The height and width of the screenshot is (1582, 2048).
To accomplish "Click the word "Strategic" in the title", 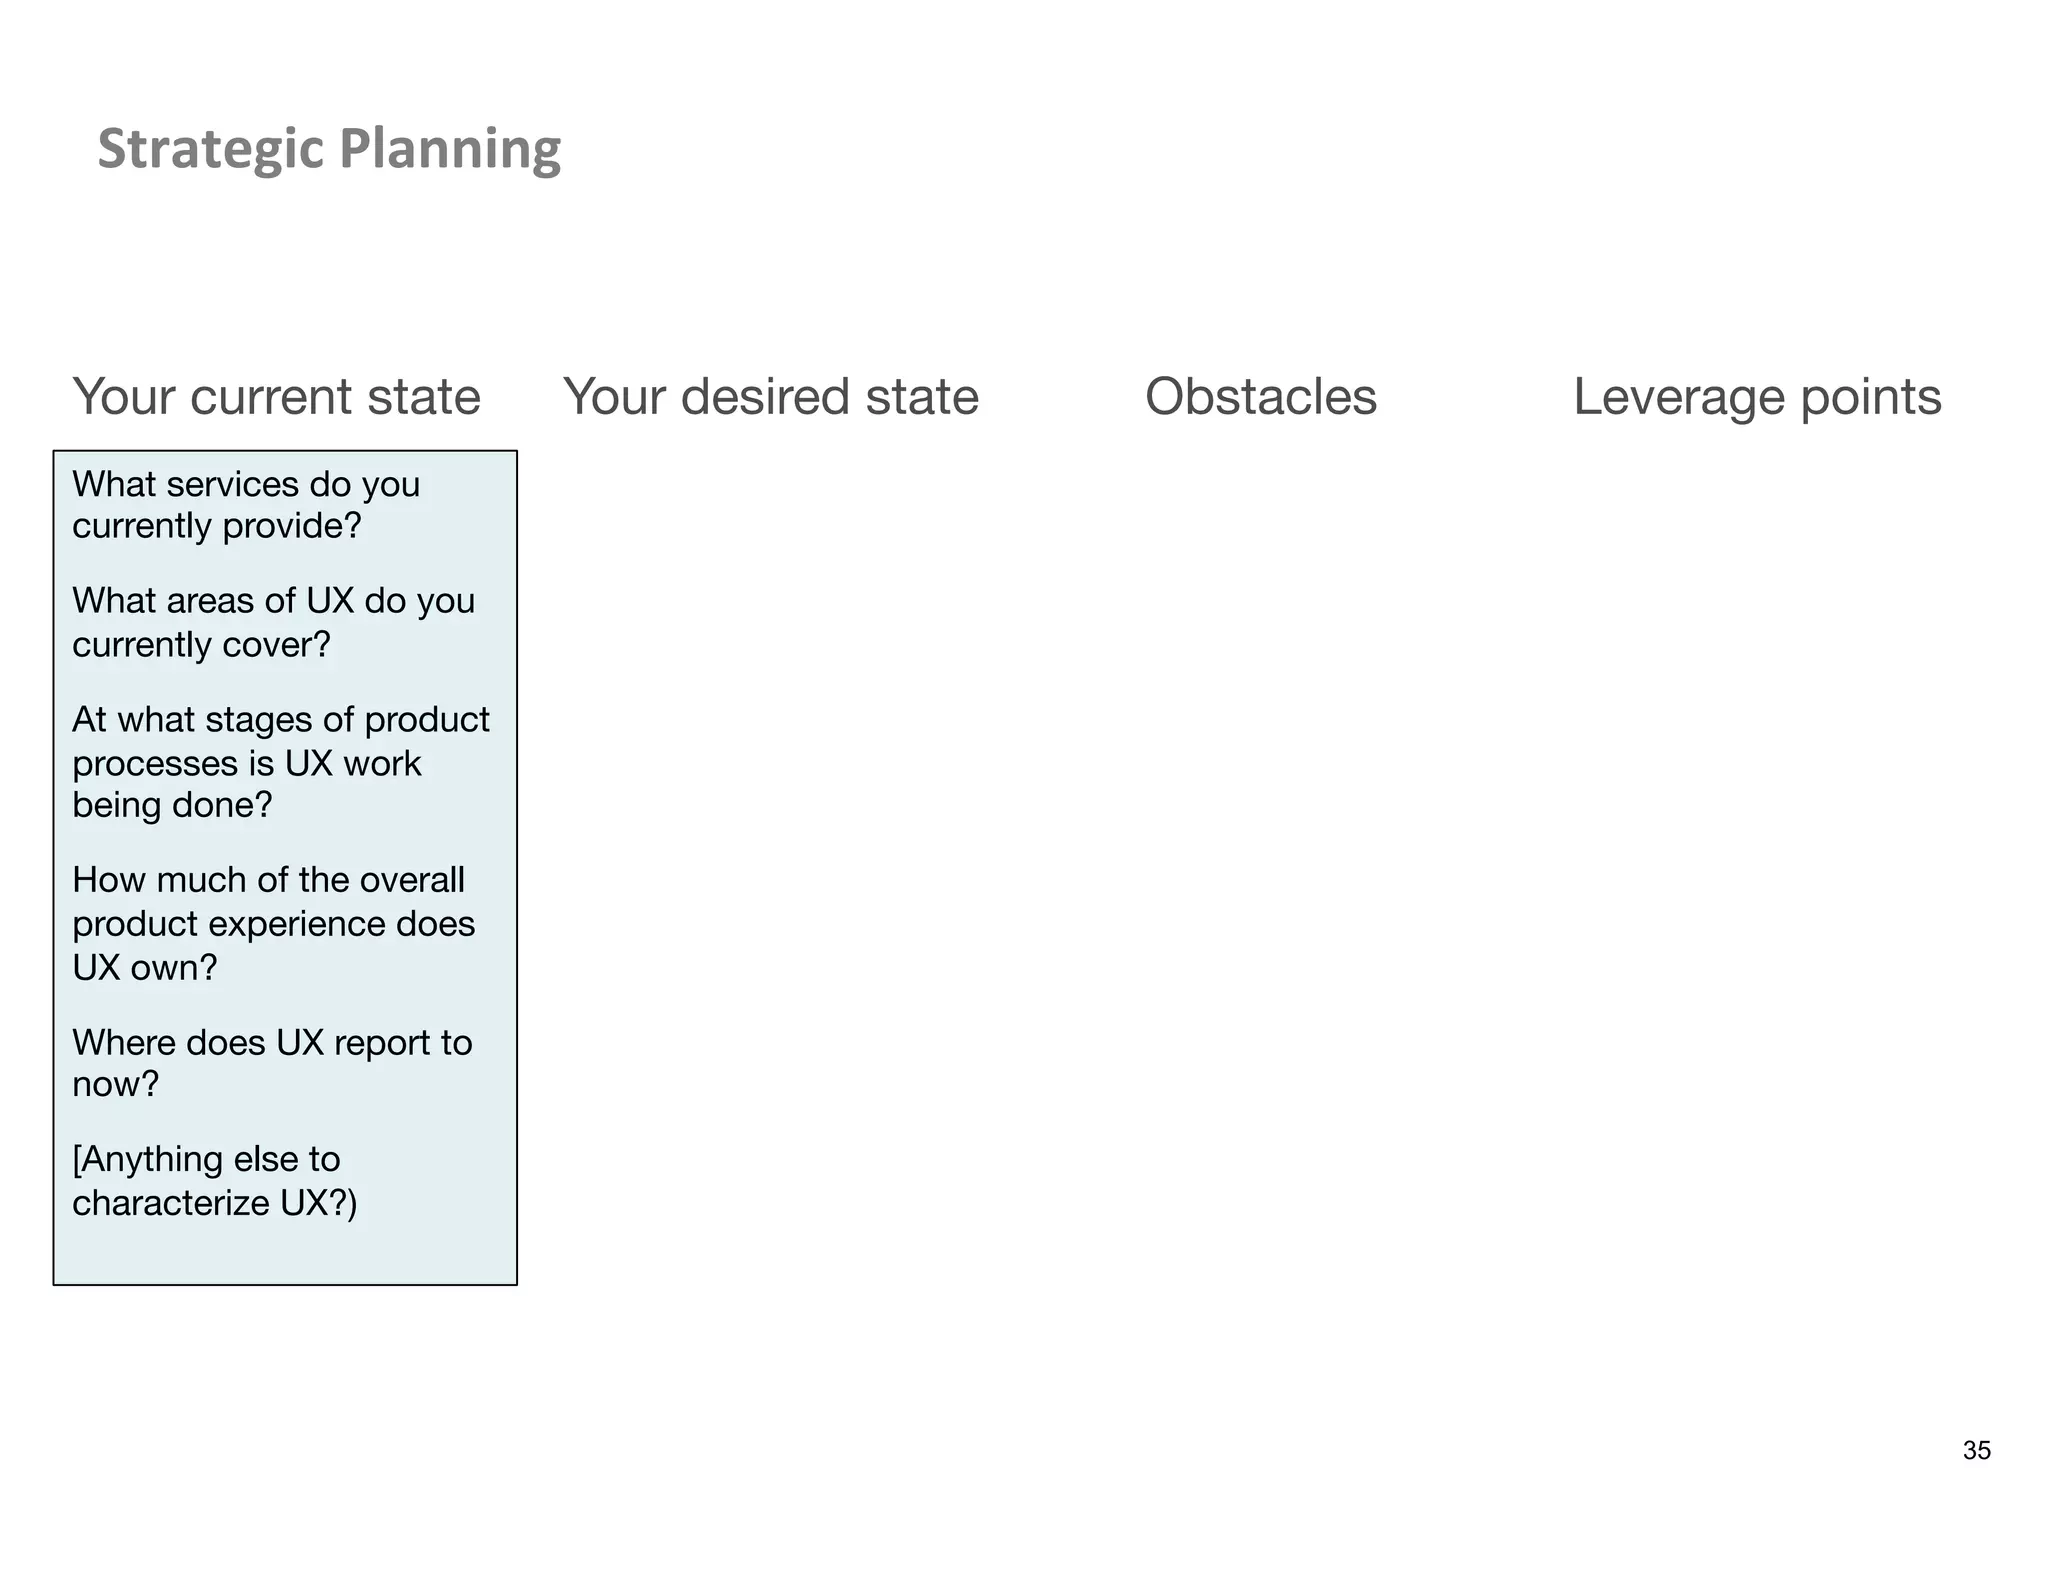I will 211,149.
